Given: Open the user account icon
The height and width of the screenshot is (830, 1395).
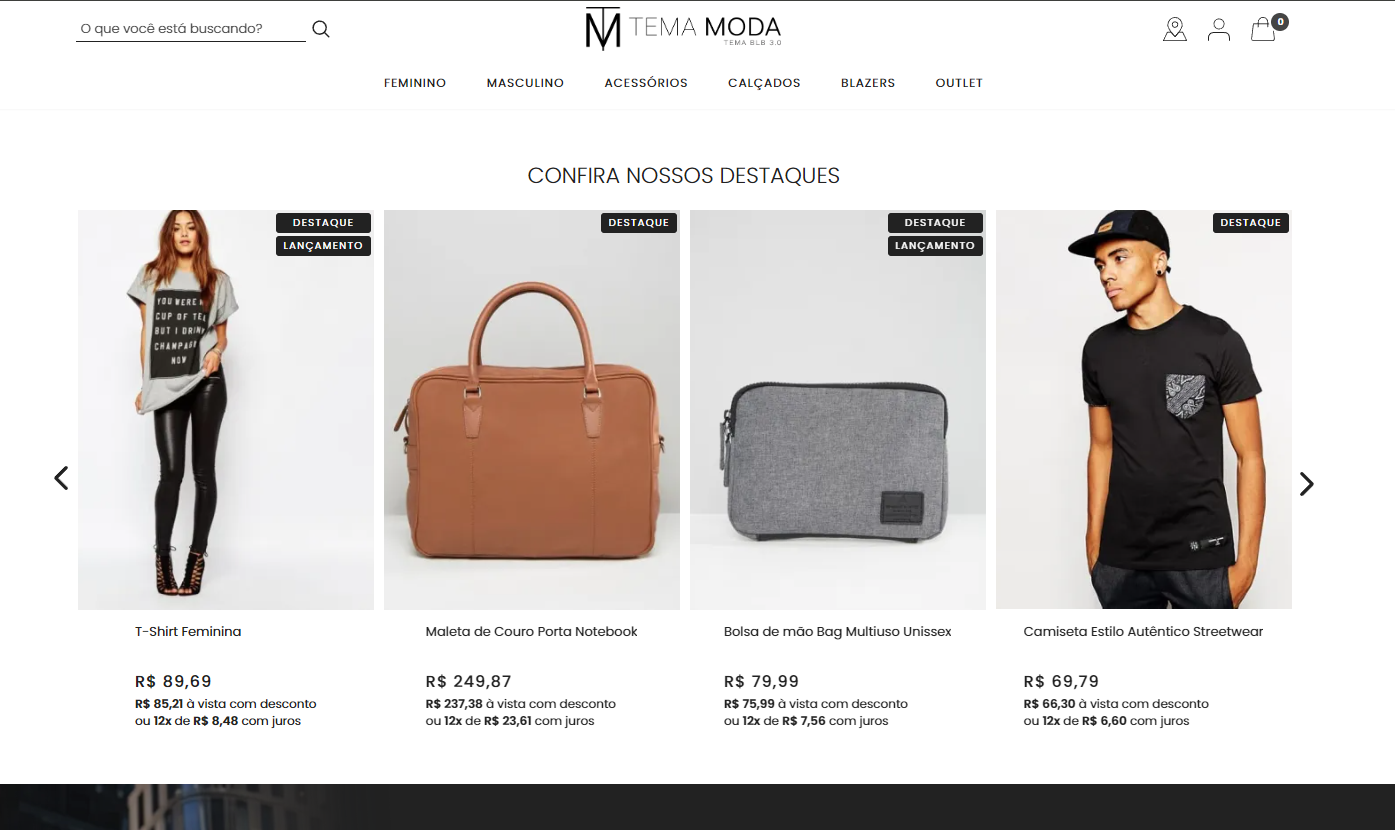Looking at the screenshot, I should (1218, 29).
